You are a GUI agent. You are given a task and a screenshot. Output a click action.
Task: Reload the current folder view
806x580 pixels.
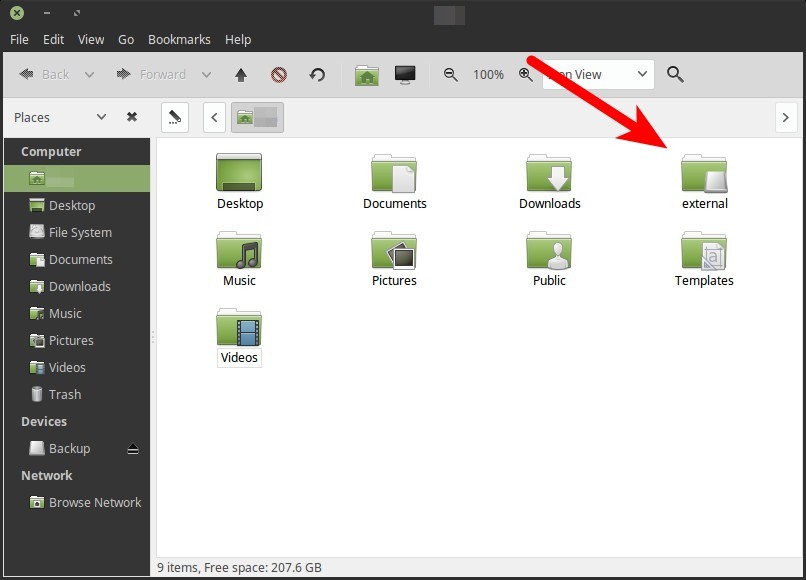tap(317, 75)
